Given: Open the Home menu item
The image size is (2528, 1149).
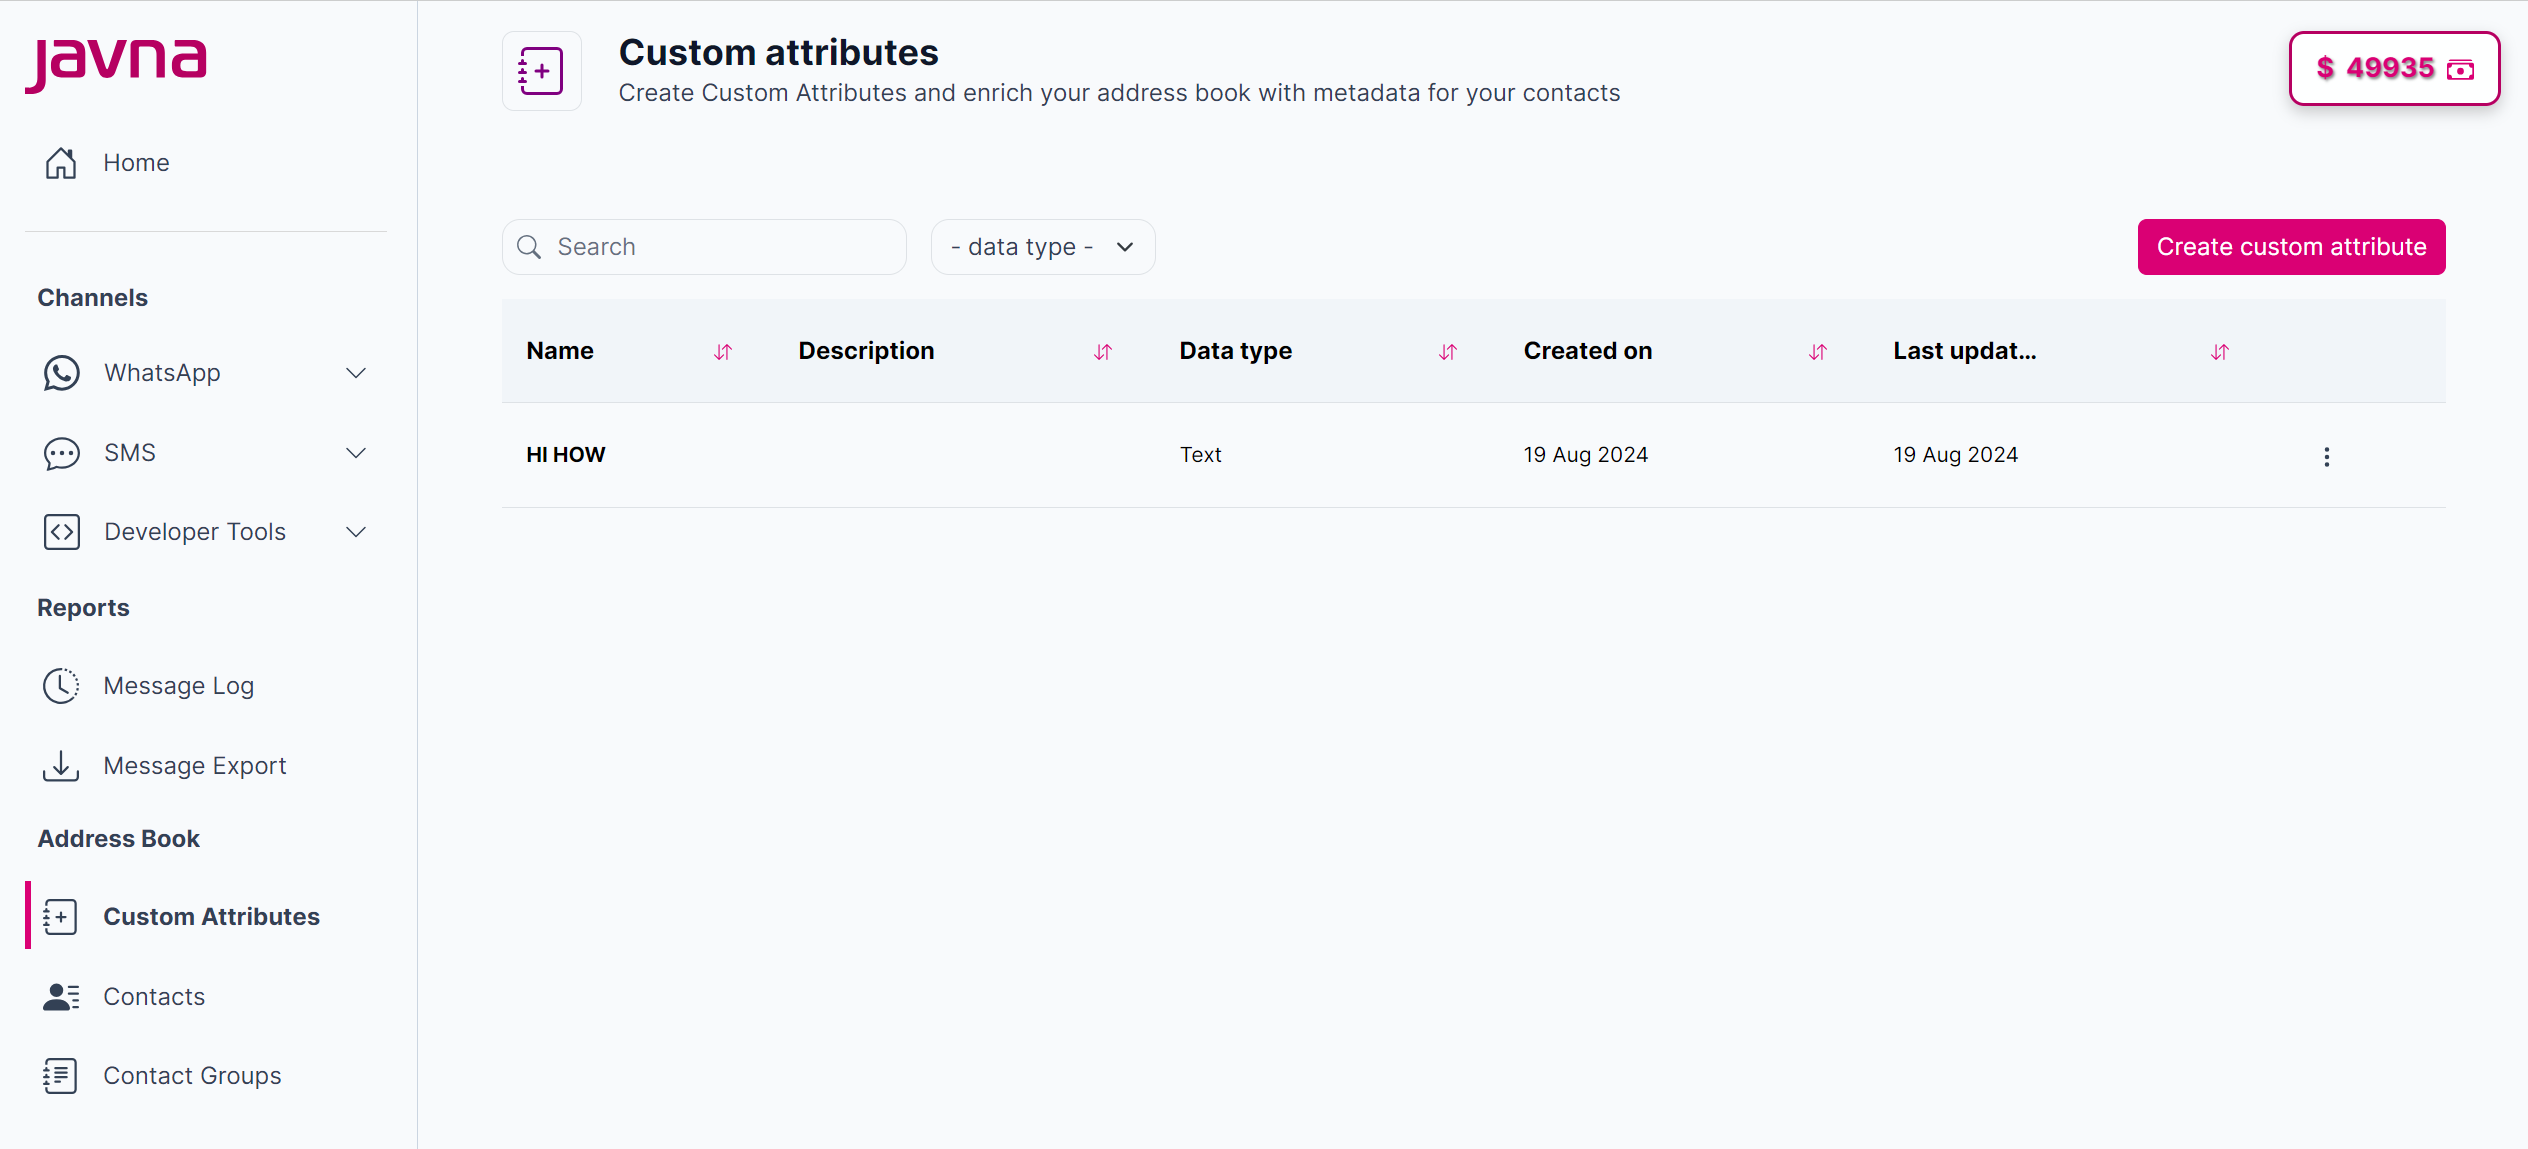Looking at the screenshot, I should 136,162.
